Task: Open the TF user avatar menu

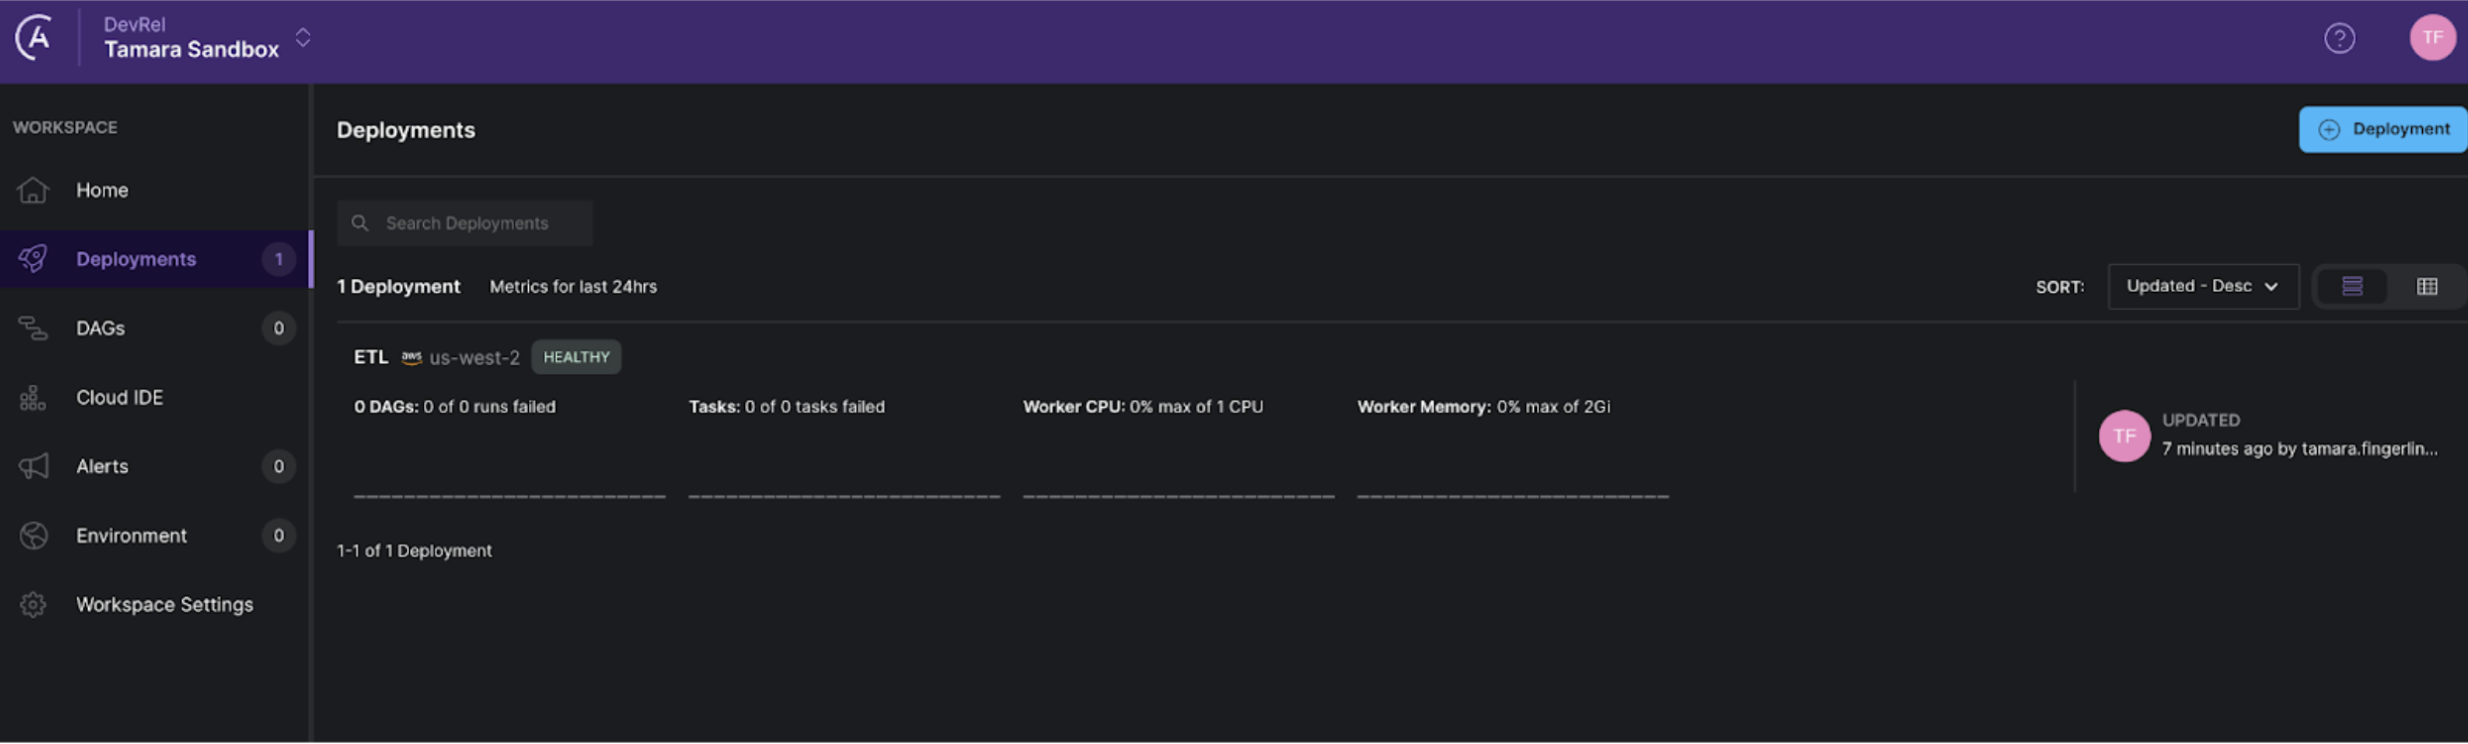Action: coord(2432,38)
